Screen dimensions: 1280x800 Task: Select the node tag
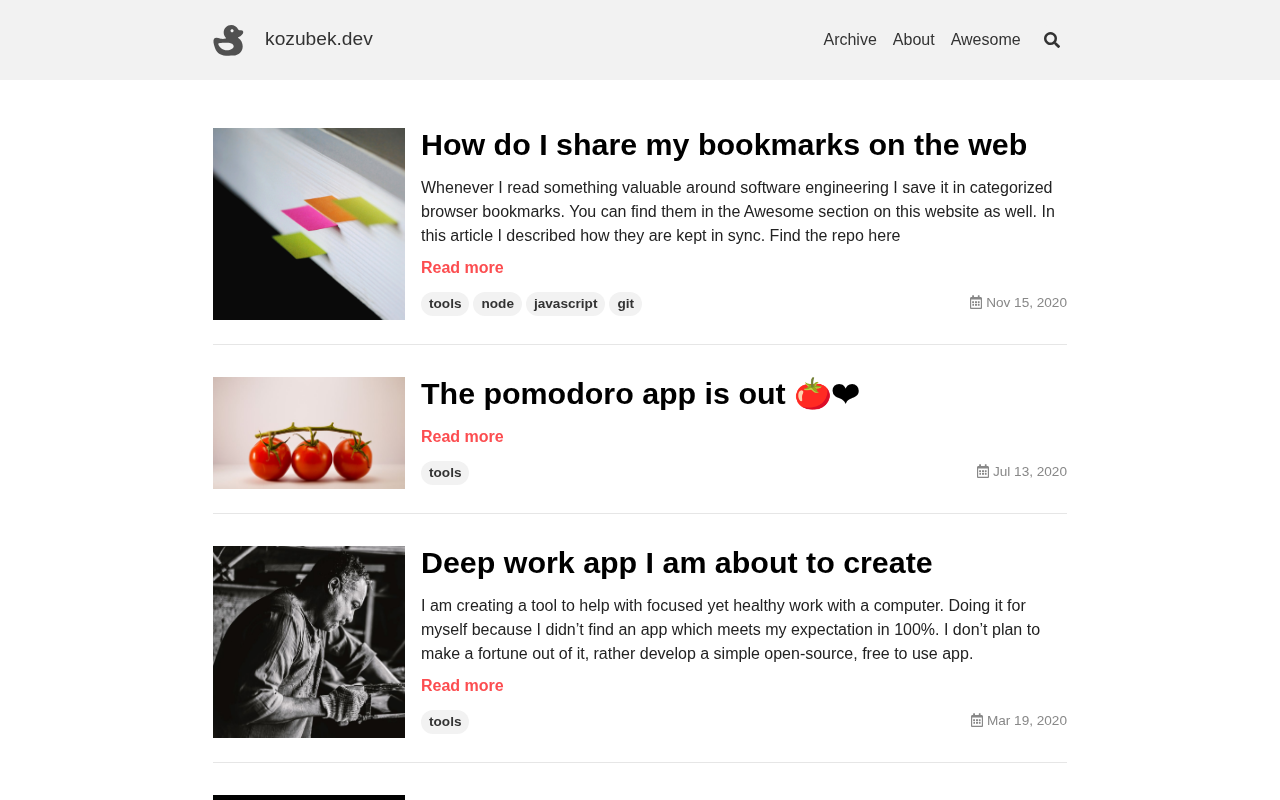pos(497,304)
